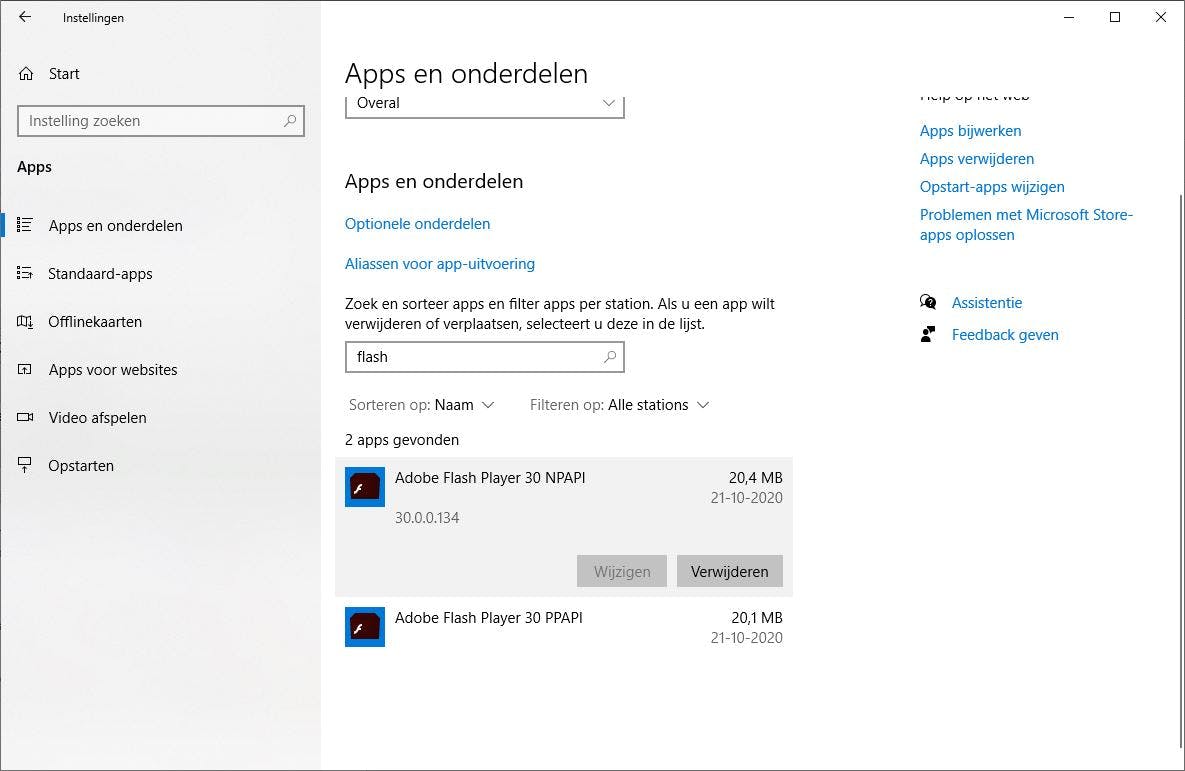
Task: Click the Apps voor websites icon
Action: [x=25, y=370]
